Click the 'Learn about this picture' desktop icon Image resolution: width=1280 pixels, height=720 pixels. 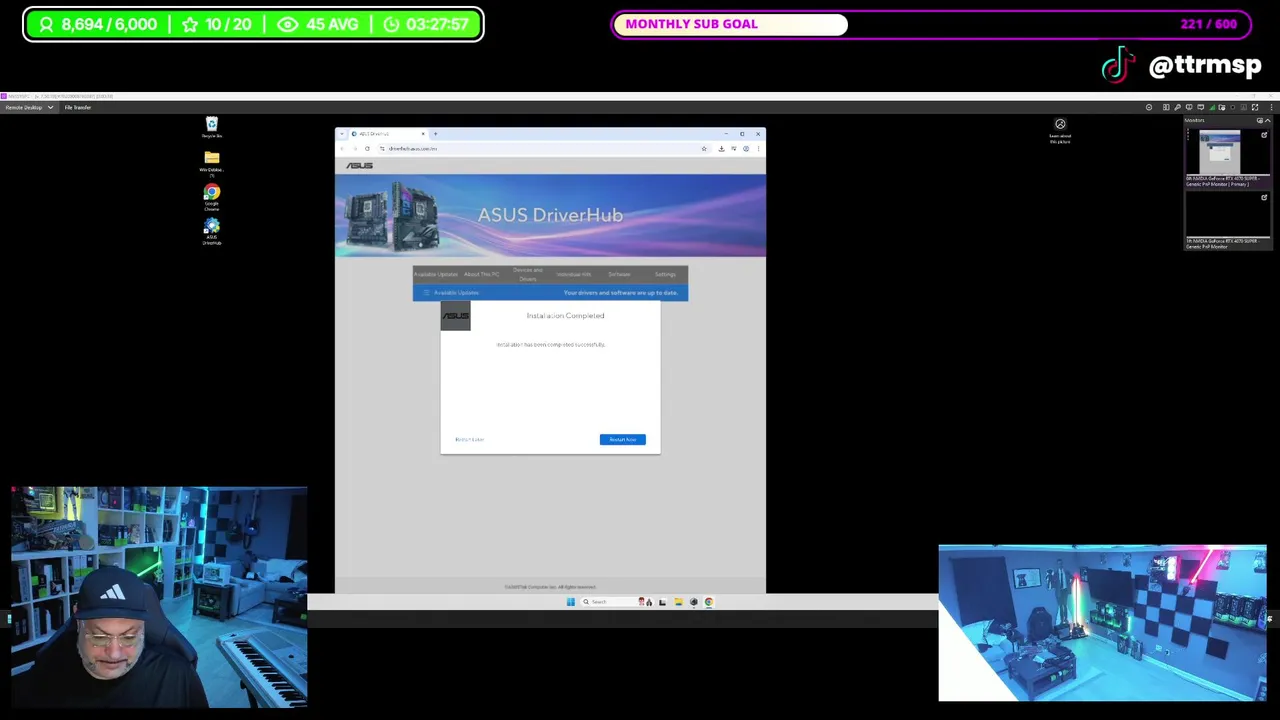tap(1060, 130)
